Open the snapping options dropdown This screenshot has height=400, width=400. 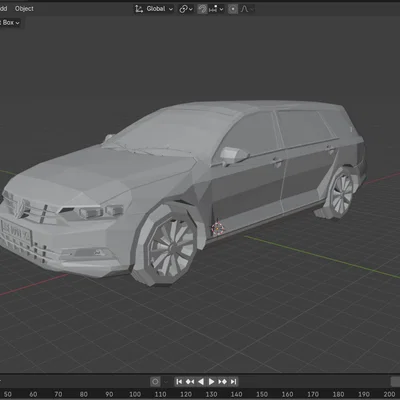[x=216, y=9]
